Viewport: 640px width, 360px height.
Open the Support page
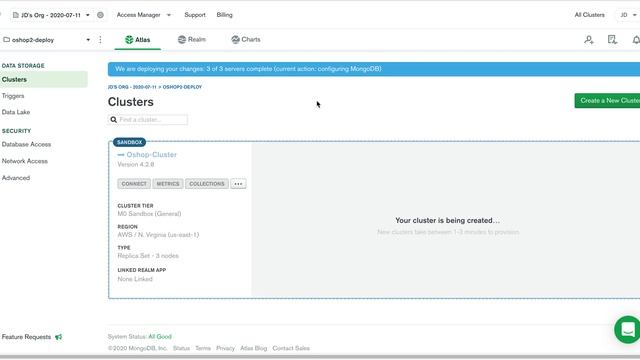(195, 15)
